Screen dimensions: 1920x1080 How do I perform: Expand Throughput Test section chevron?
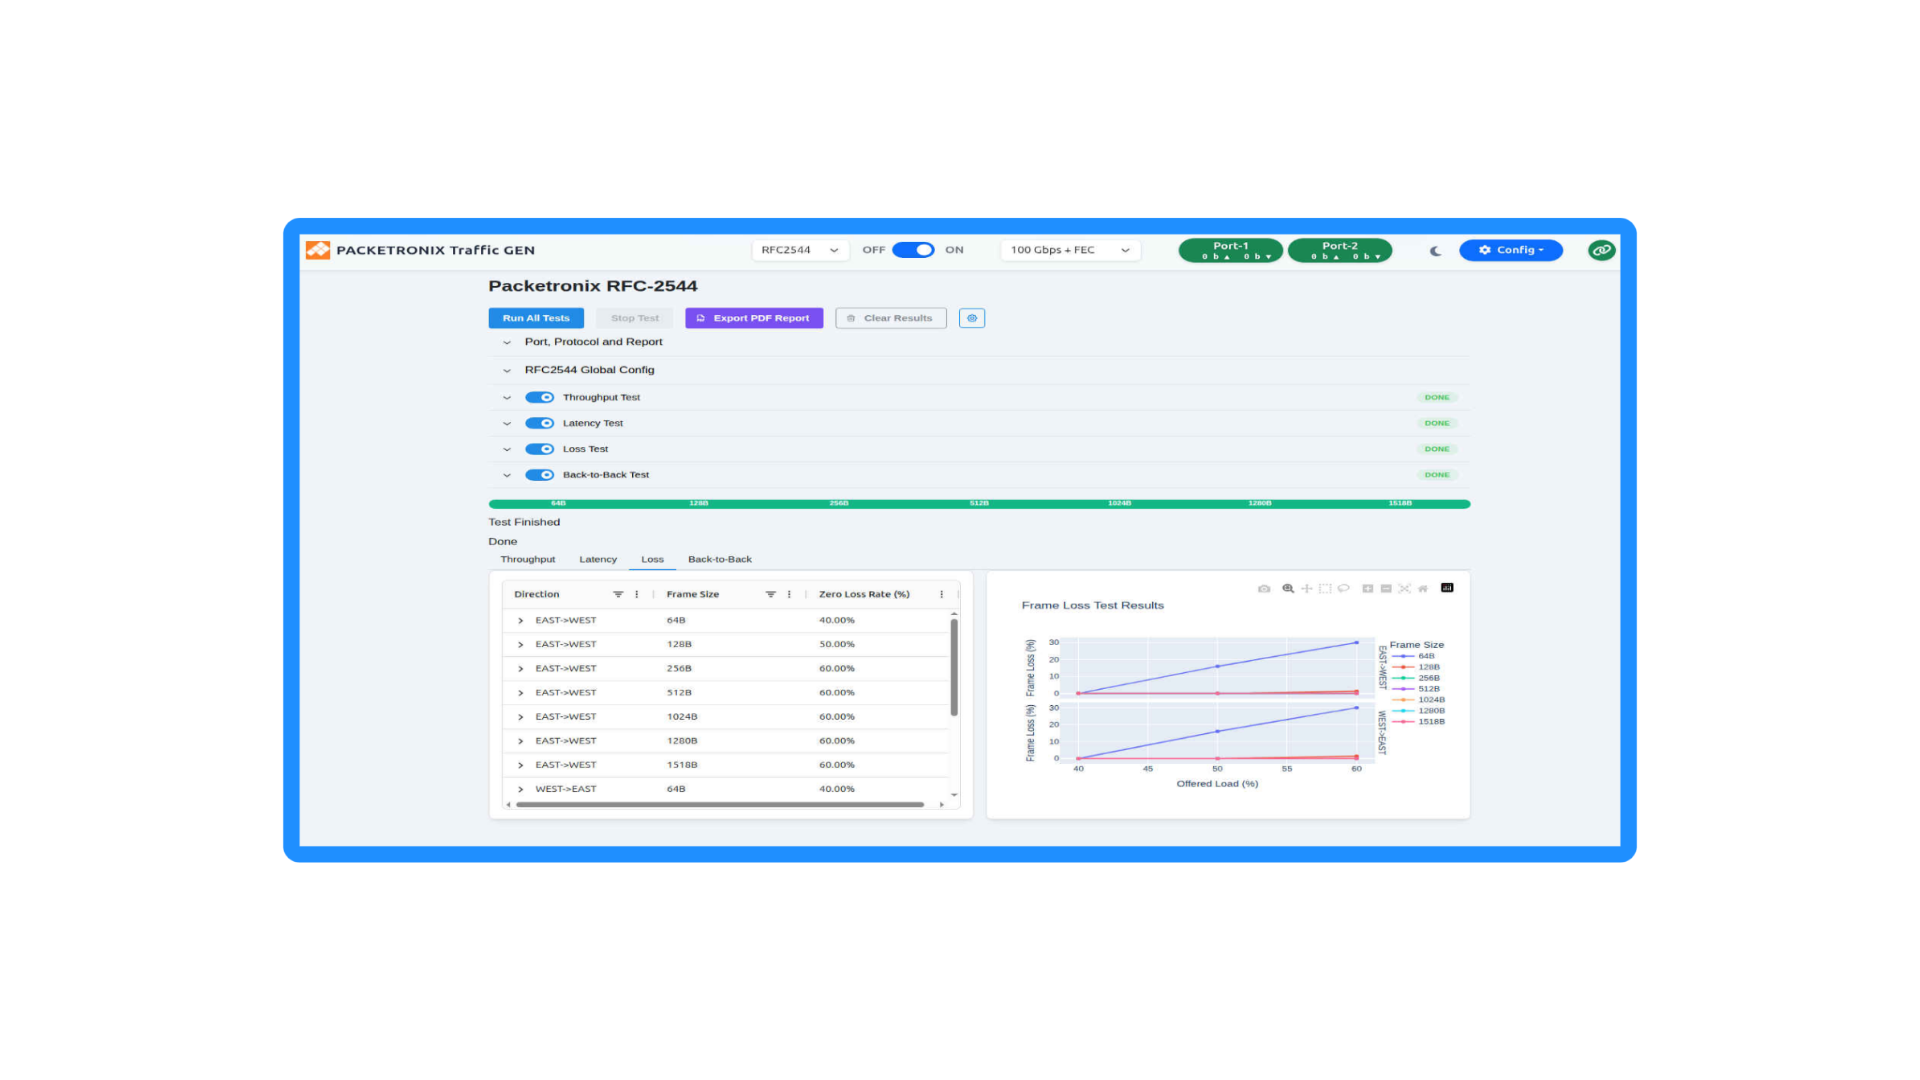507,398
